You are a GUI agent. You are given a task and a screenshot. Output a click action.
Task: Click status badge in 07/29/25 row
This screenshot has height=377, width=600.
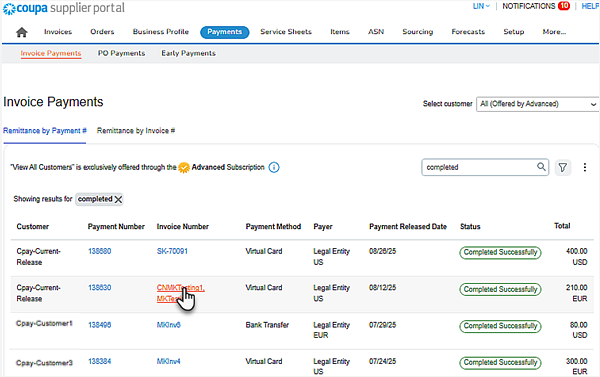pos(501,326)
